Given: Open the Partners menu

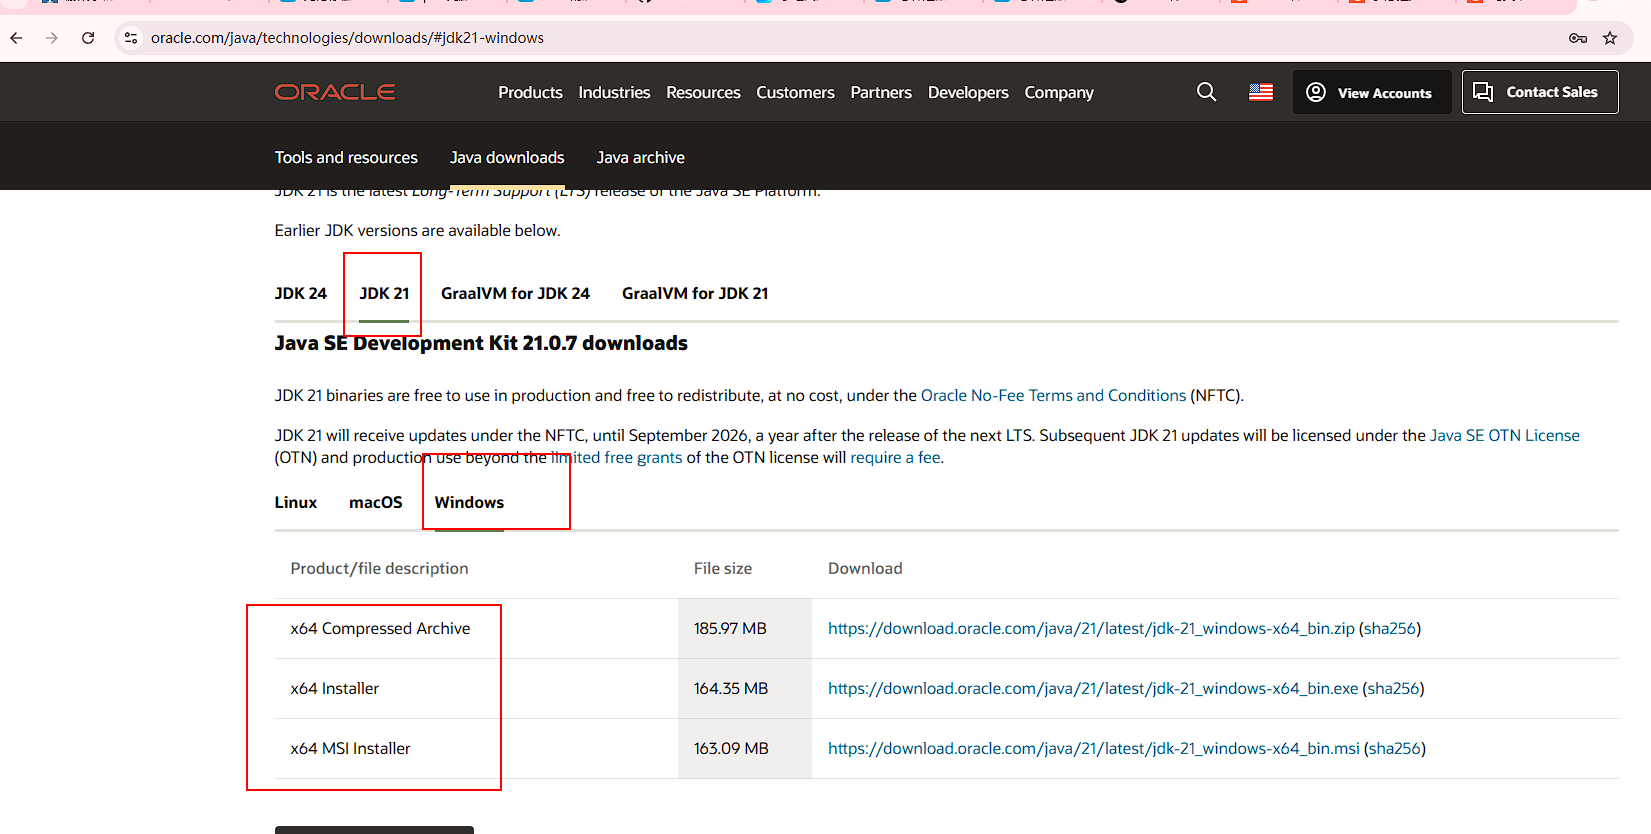Looking at the screenshot, I should point(881,92).
